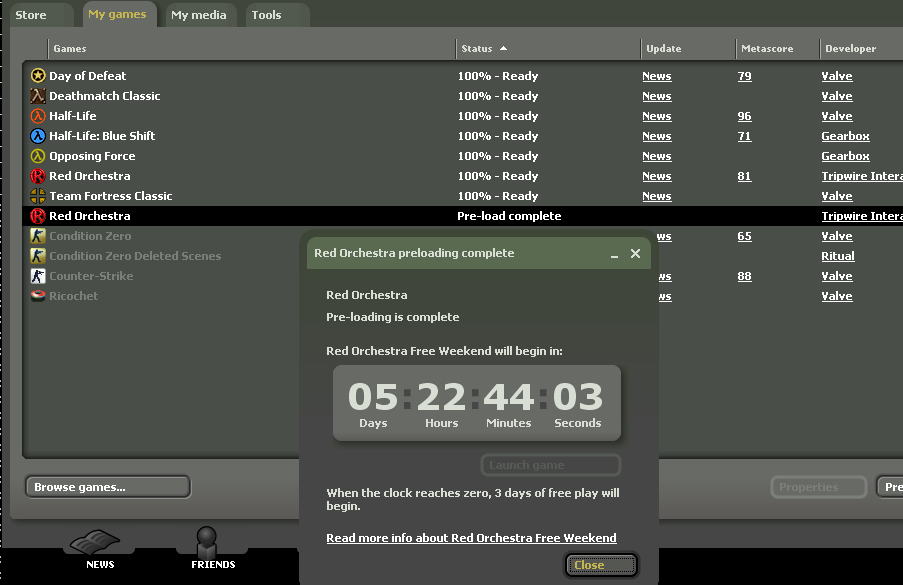Open the News link for Opposing Force
This screenshot has width=903, height=585.
coord(657,156)
